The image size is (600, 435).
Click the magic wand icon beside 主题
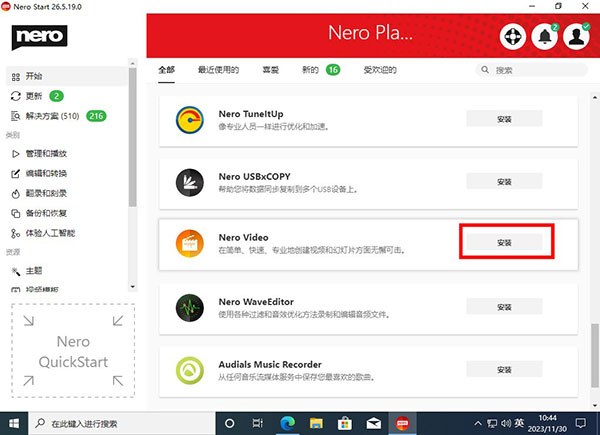pyautogui.click(x=16, y=271)
